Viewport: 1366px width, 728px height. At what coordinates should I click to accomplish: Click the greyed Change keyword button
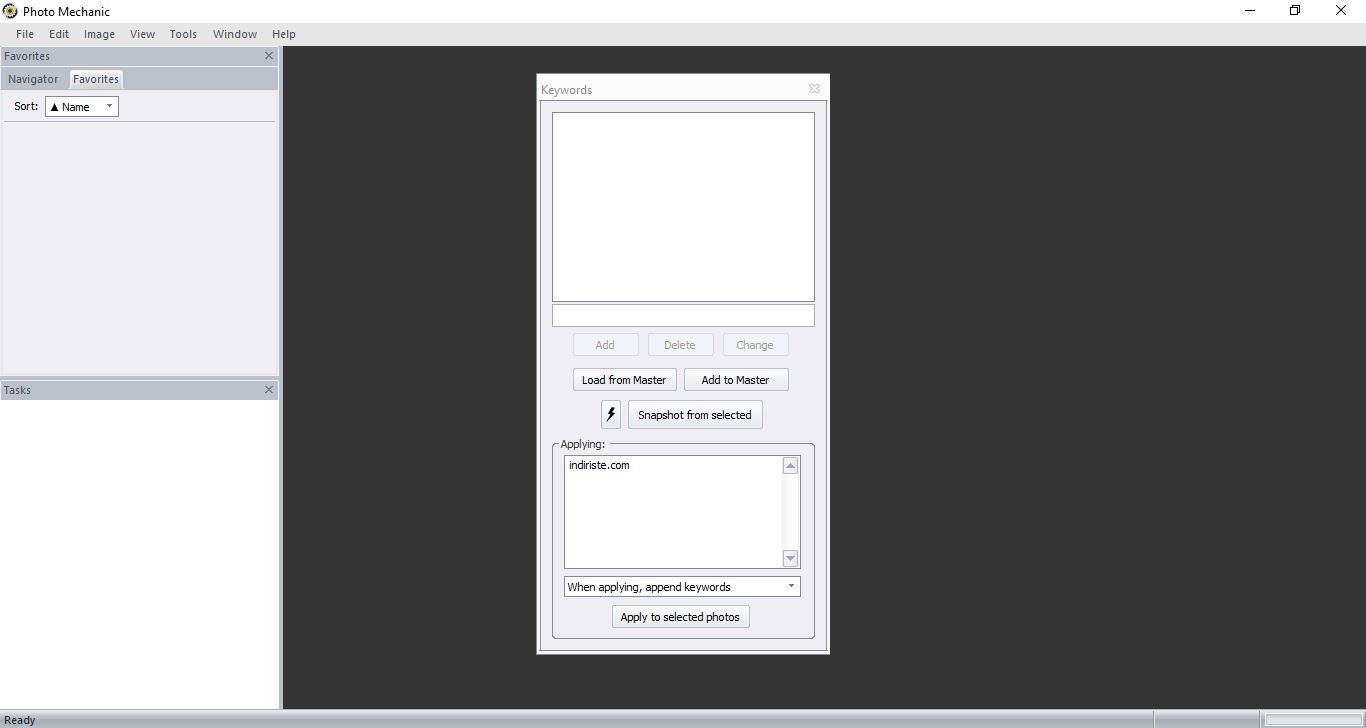pos(755,345)
